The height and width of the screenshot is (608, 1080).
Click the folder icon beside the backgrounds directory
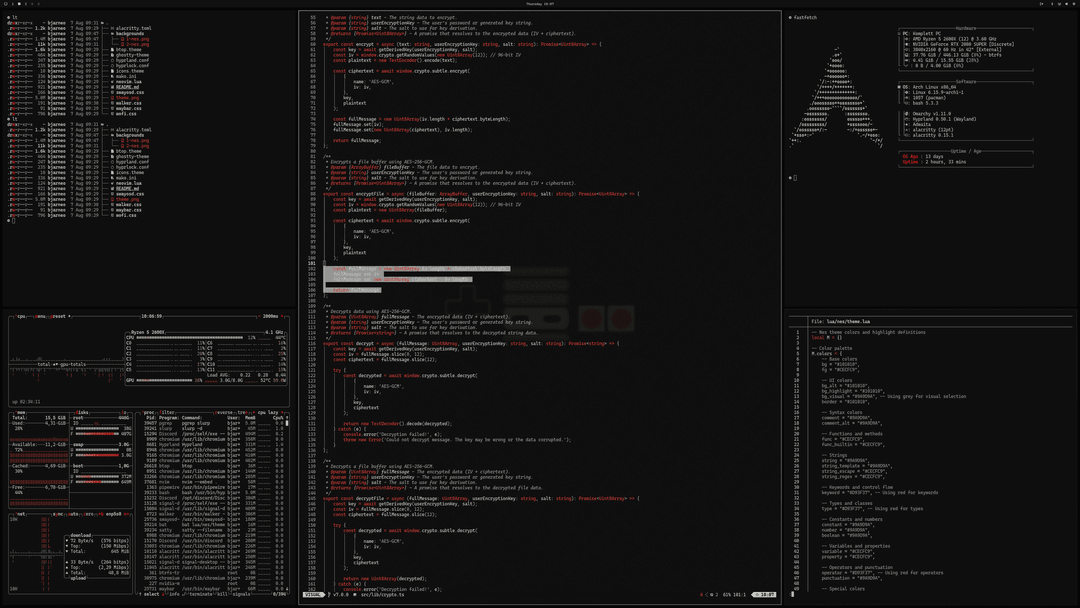[111, 34]
